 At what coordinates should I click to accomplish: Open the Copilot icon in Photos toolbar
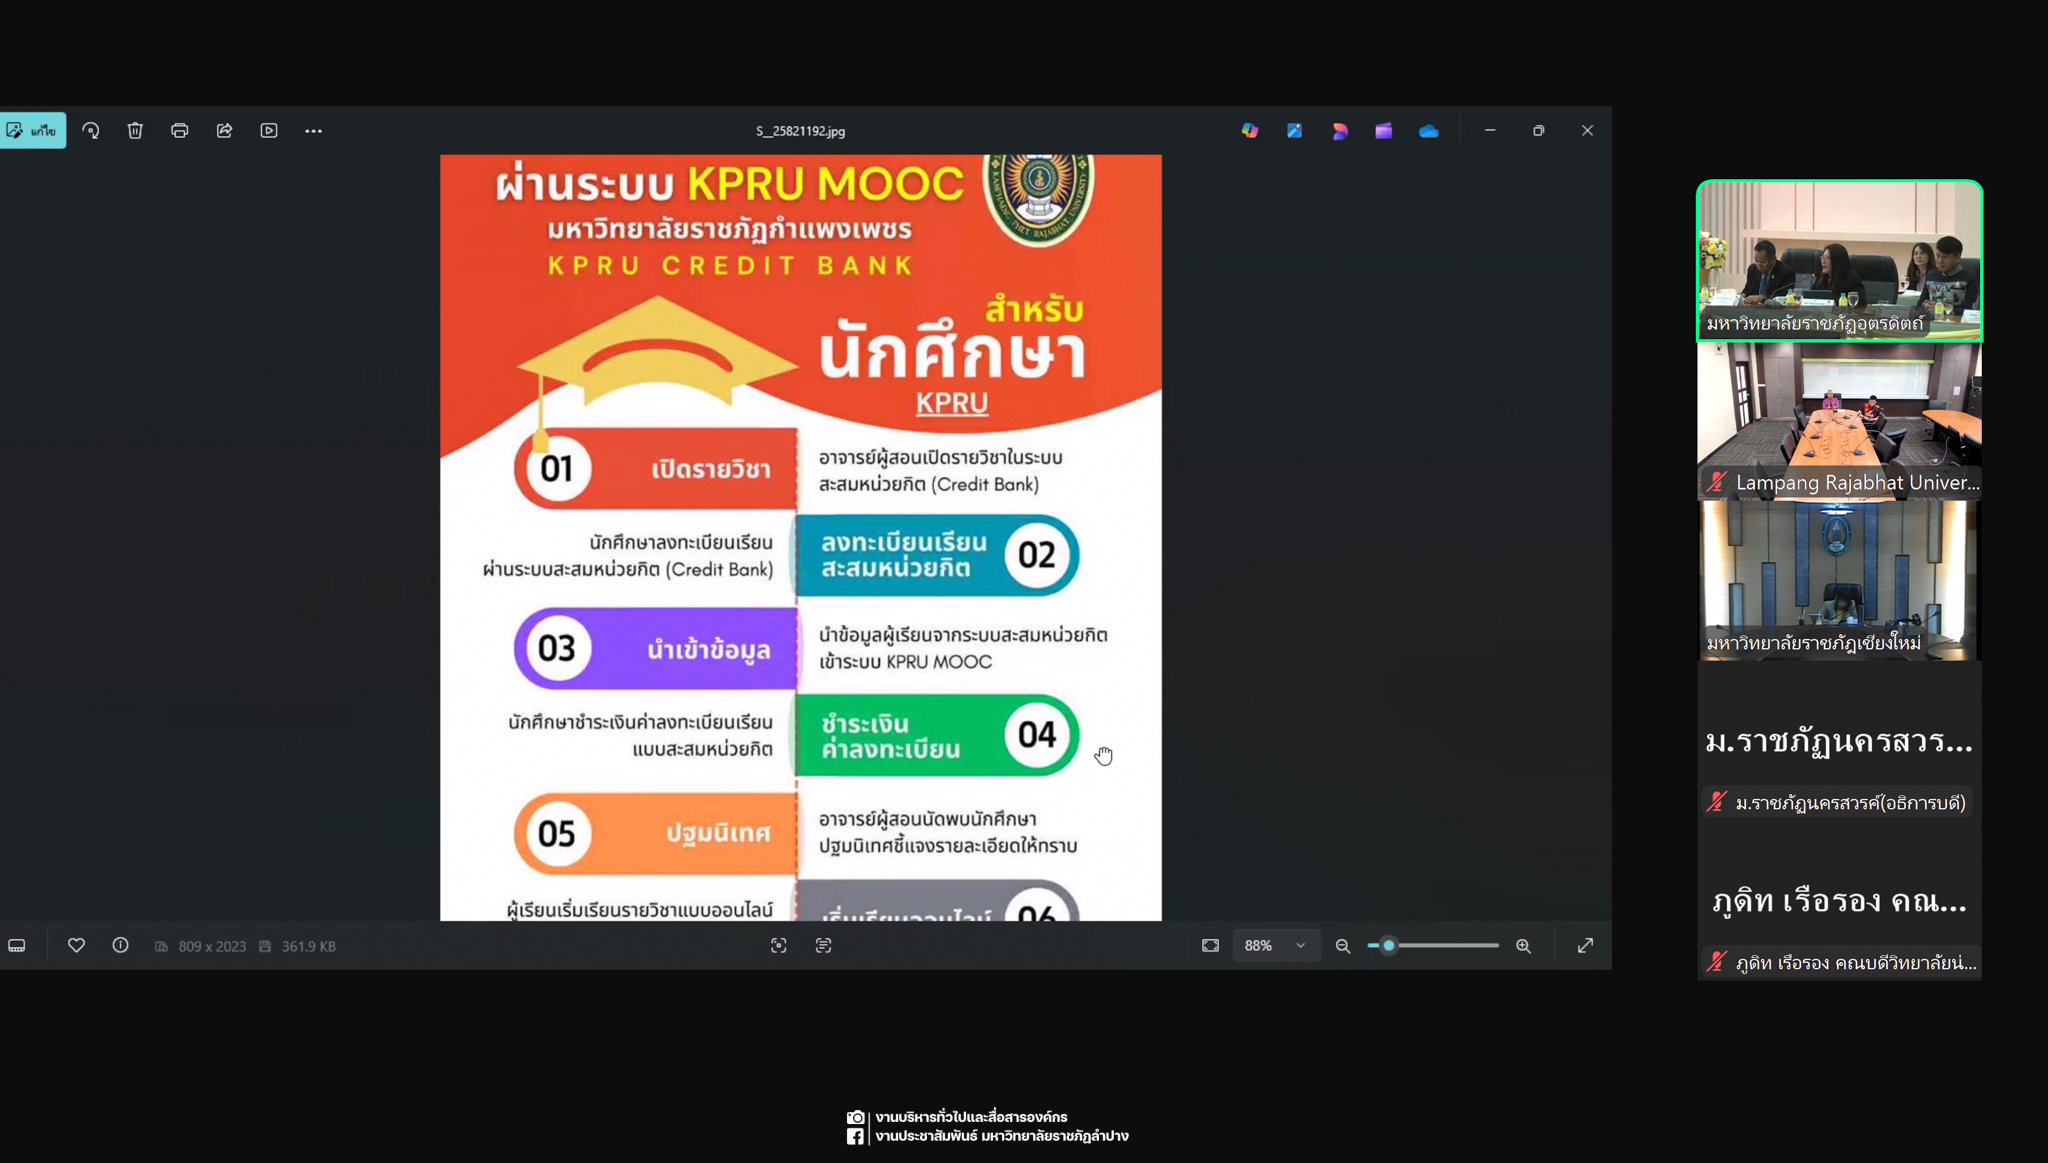tap(1250, 130)
